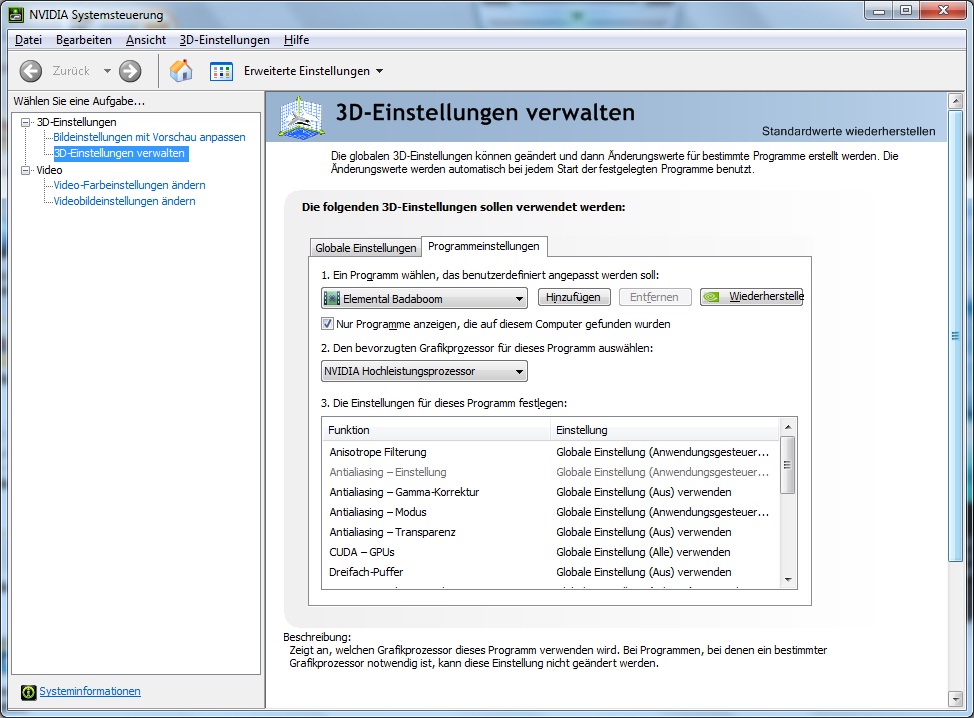Click the settings list scroll-up arrow
The height and width of the screenshot is (718, 974).
[788, 427]
